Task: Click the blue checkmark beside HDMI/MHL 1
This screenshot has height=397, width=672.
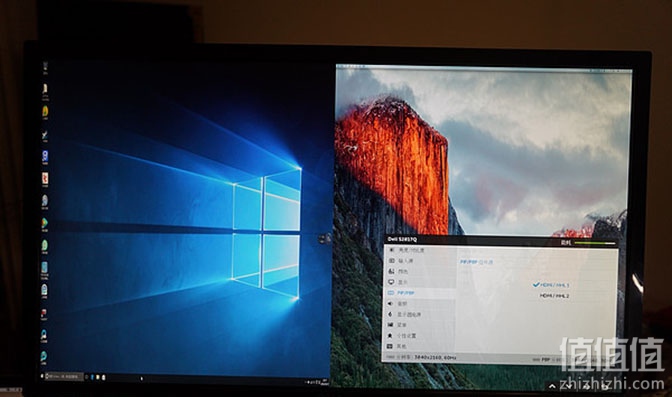Action: click(x=536, y=285)
